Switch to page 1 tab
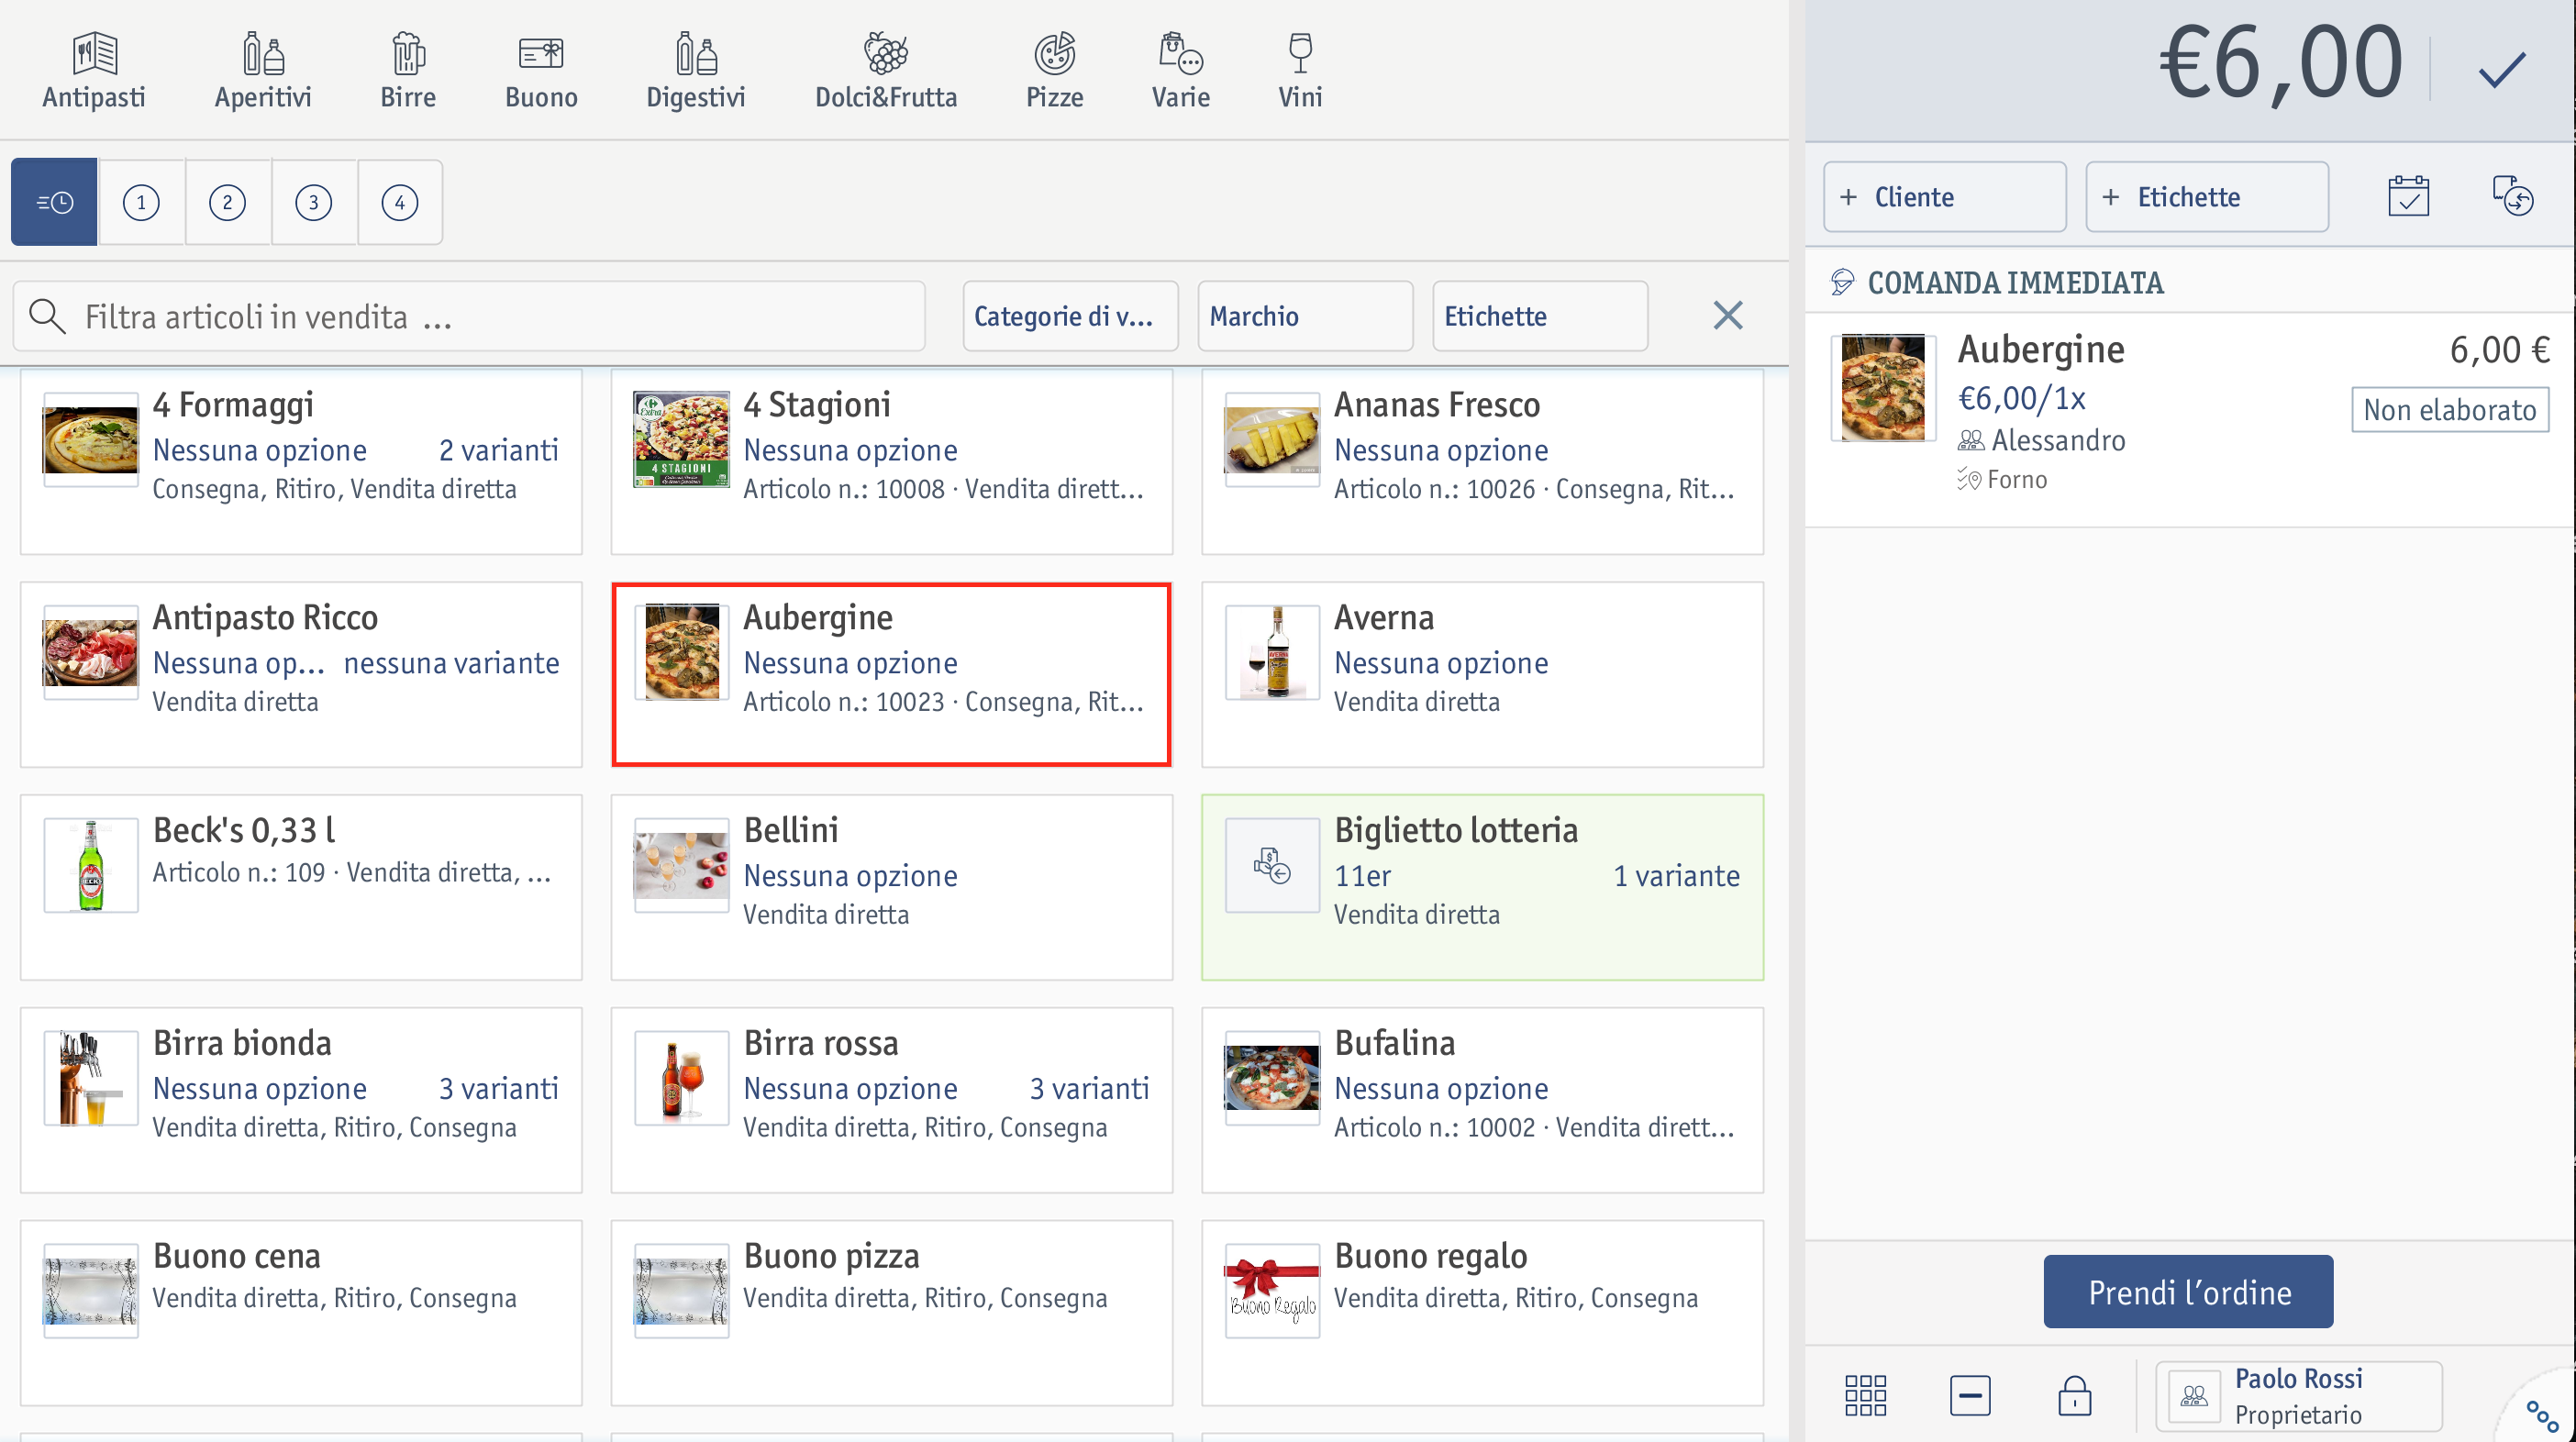 [x=141, y=202]
